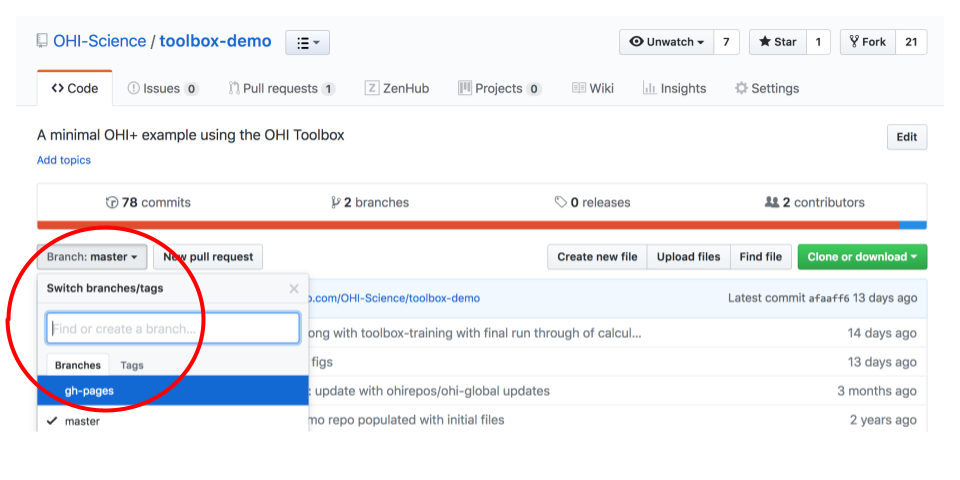Image resolution: width=960 pixels, height=480 pixels.
Task: Toggle the Branch: master dropdown
Action: click(92, 257)
